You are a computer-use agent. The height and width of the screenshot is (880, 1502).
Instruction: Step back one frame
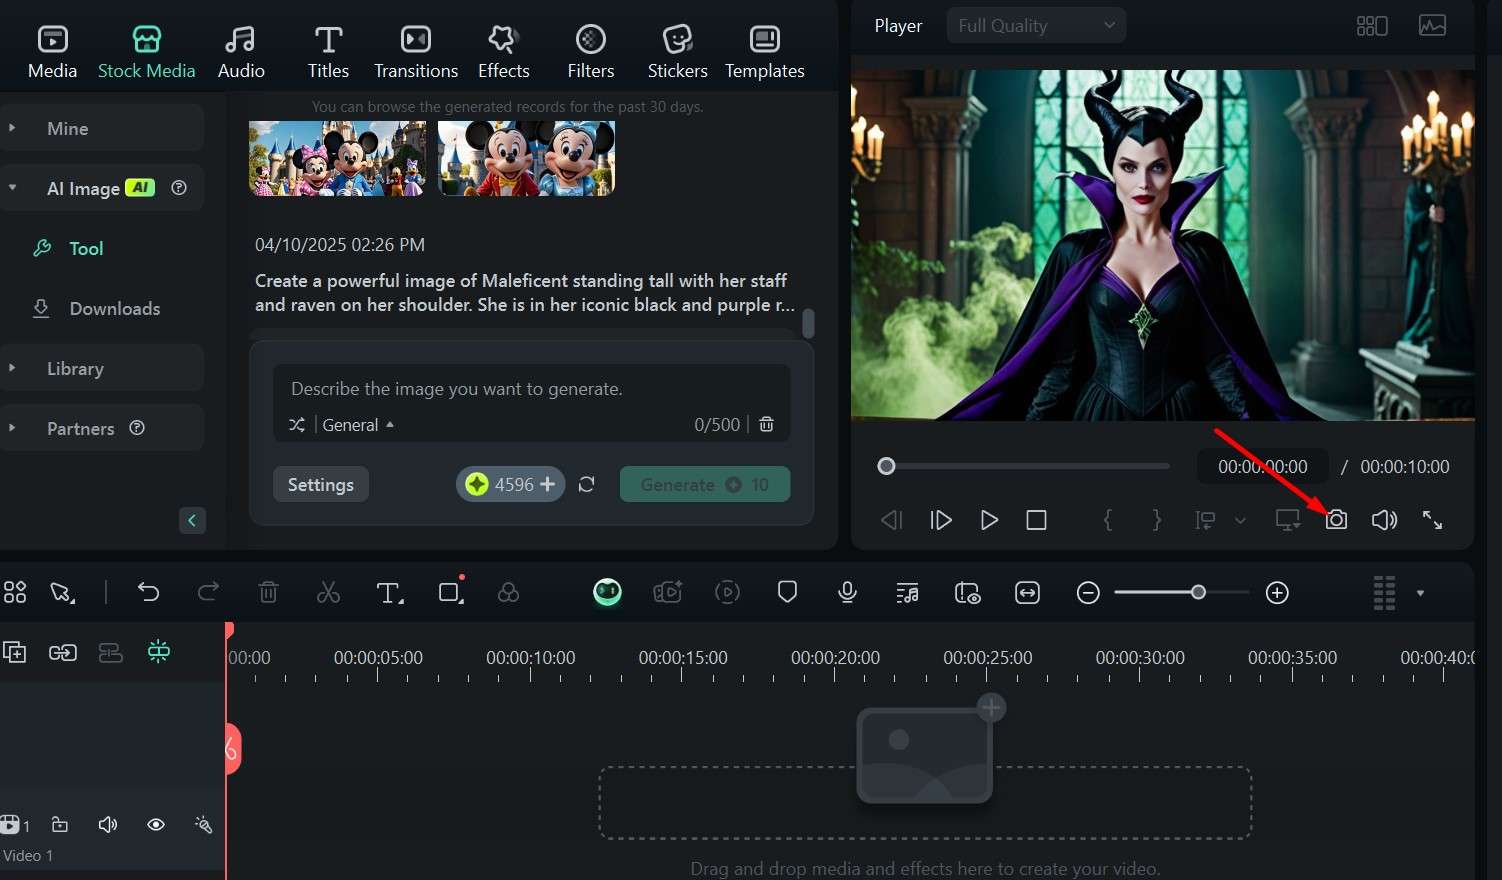pyautogui.click(x=891, y=520)
